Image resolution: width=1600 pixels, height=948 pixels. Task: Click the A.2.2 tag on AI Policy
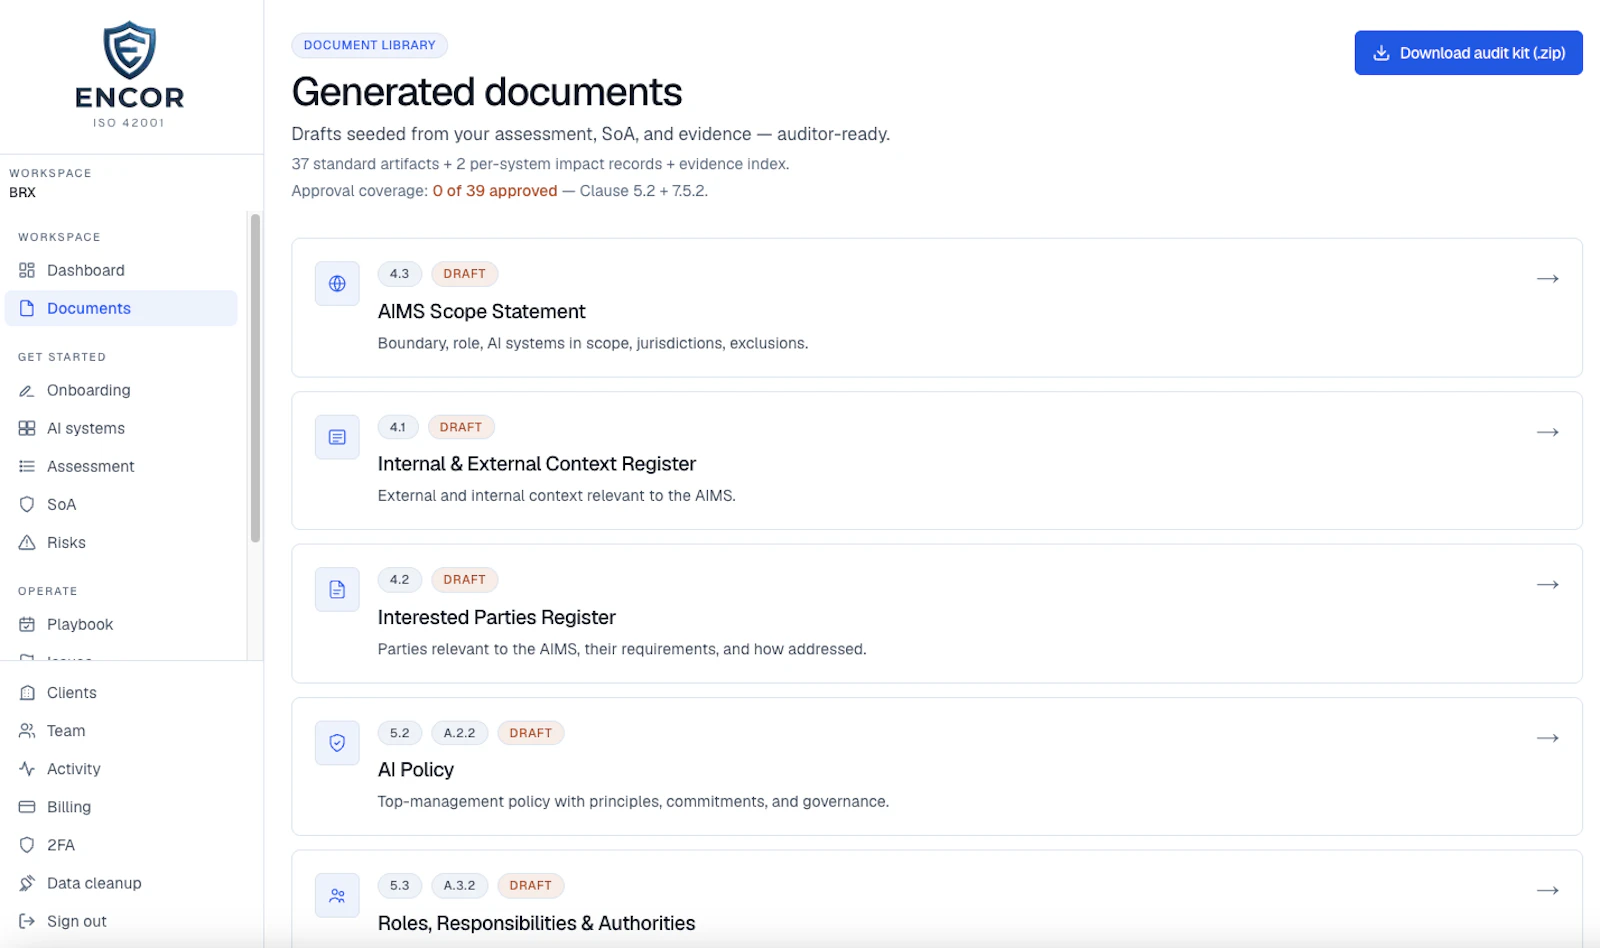tap(459, 732)
